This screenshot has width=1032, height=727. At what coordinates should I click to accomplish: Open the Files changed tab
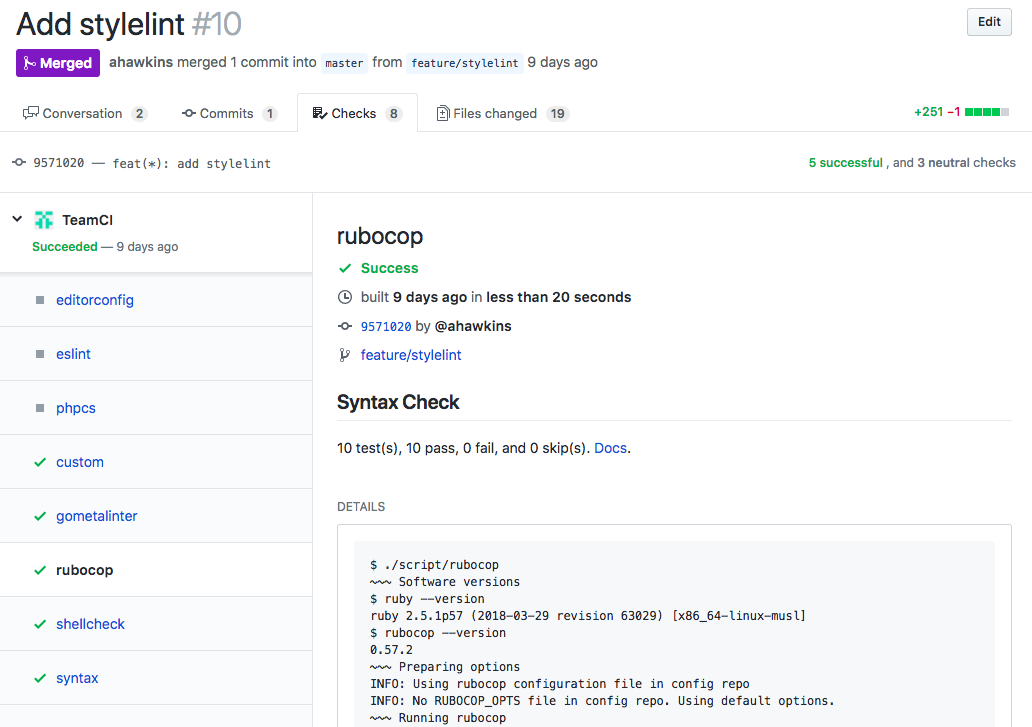click(x=502, y=114)
